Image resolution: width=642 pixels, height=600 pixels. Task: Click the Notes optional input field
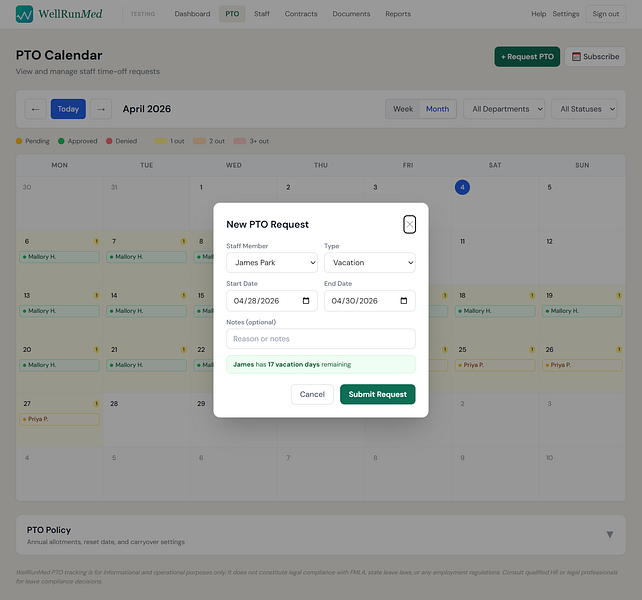point(321,339)
